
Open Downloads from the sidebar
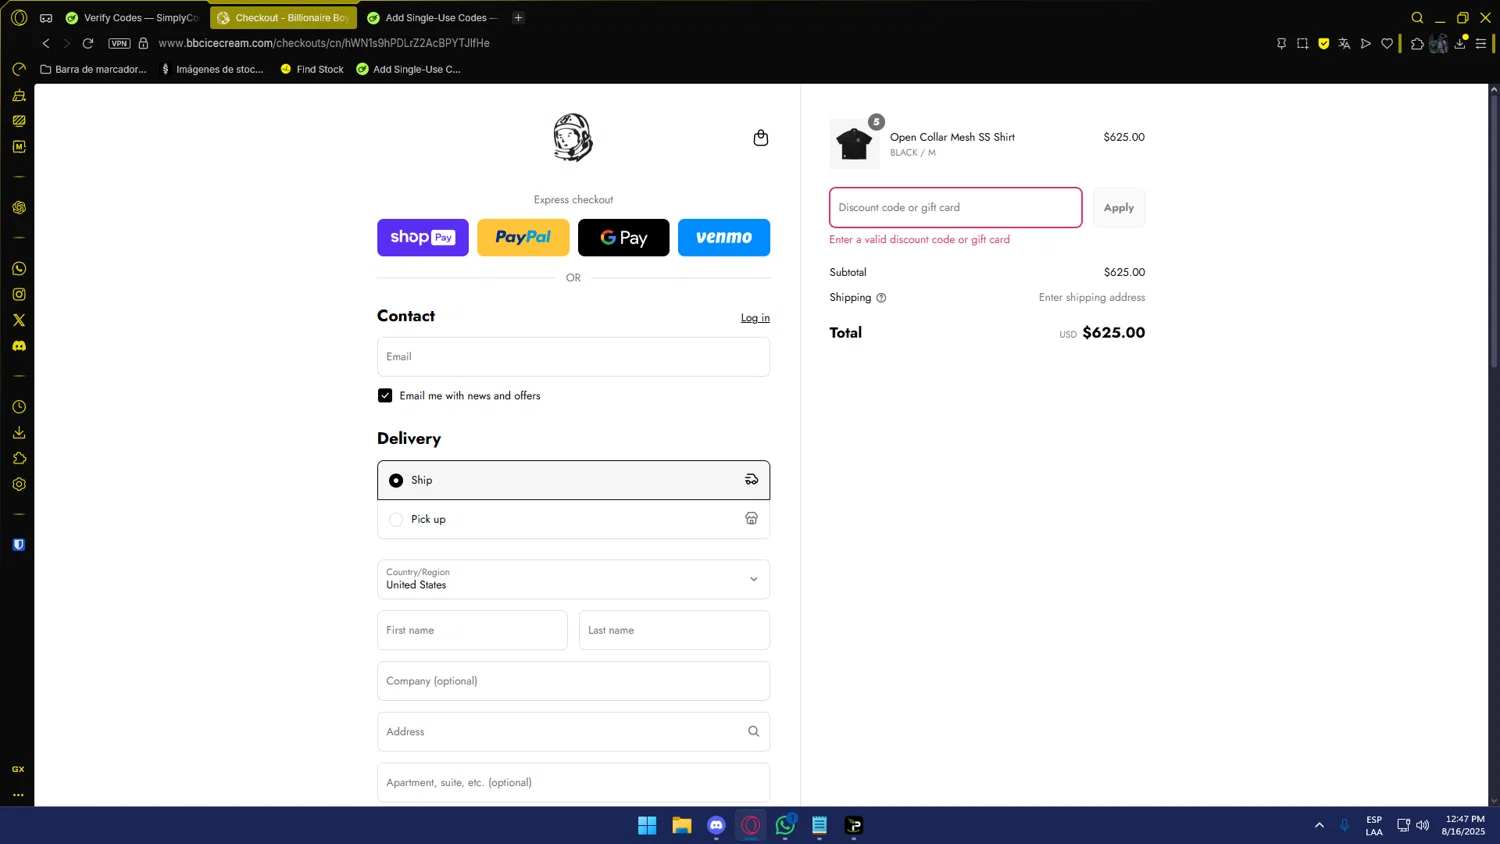[x=19, y=433]
